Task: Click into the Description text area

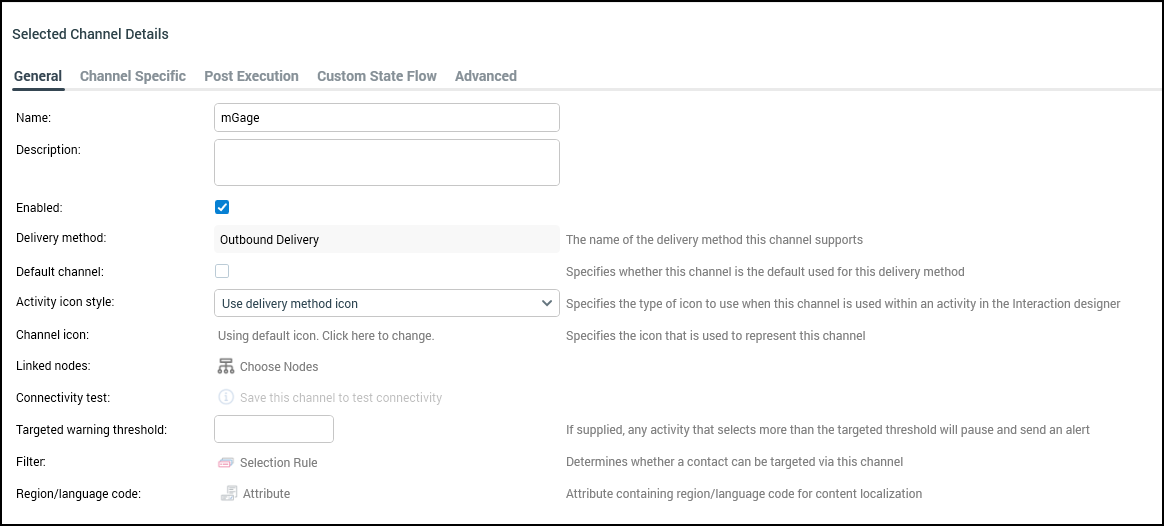Action: 386,162
